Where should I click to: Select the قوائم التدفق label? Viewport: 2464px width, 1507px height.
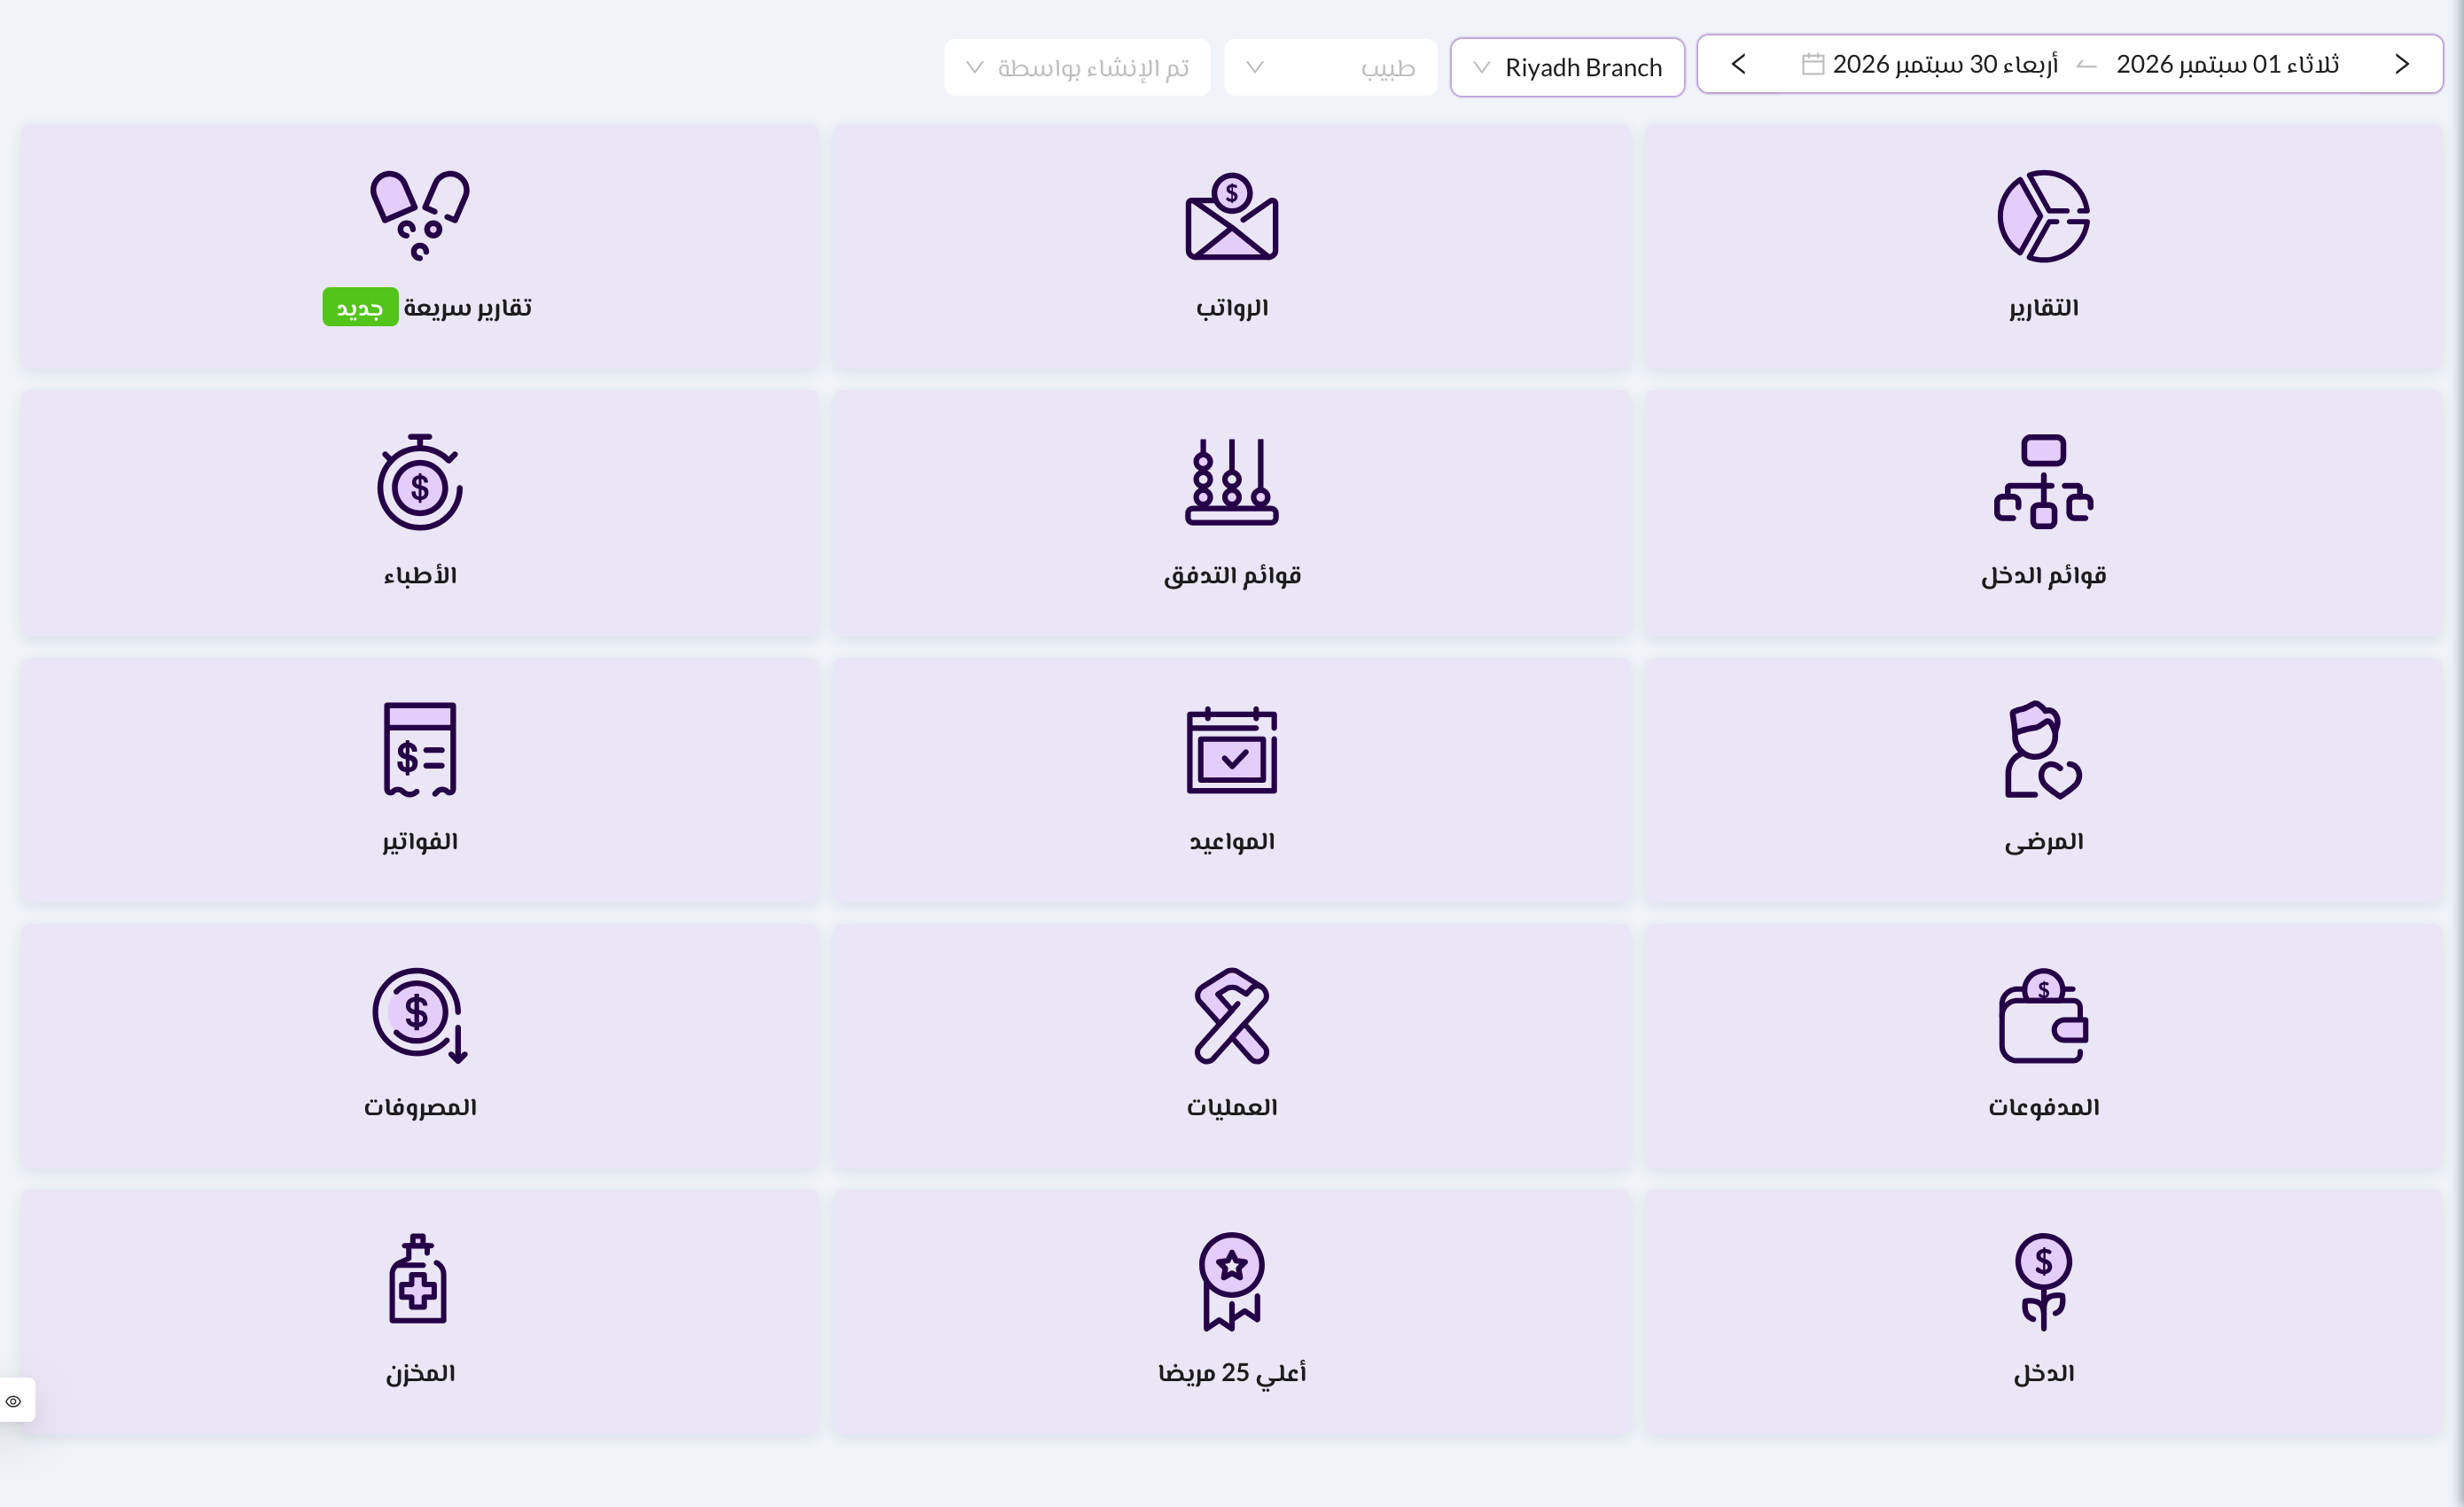tap(1231, 575)
